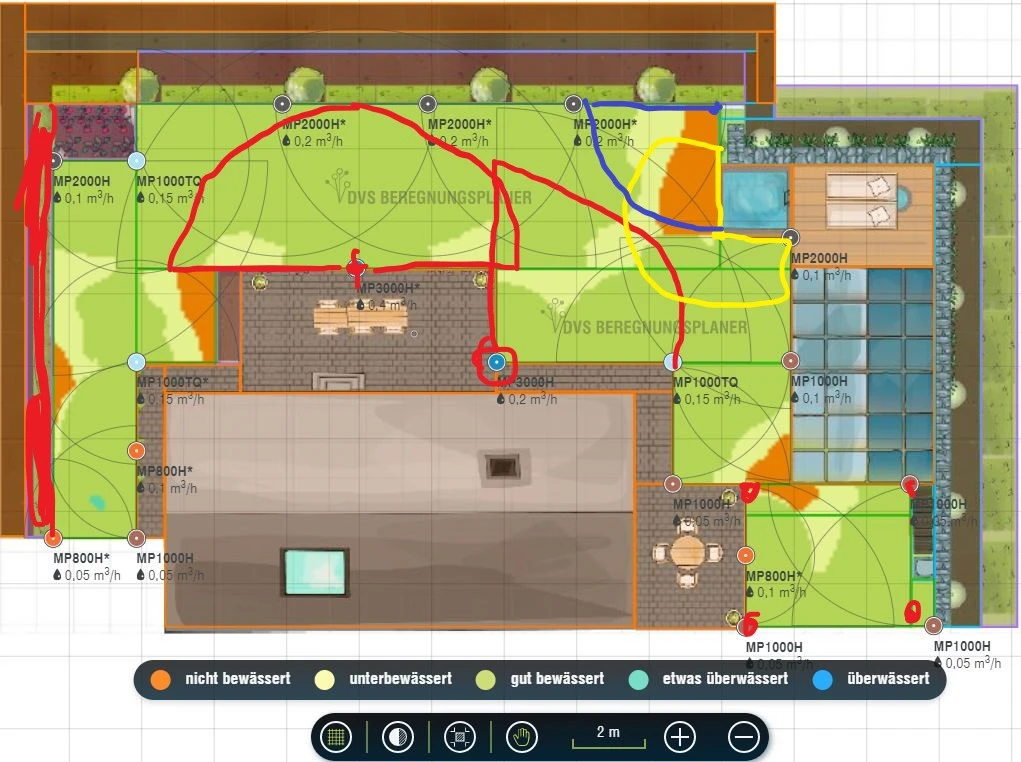This screenshot has height=762, width=1021.
Task: Select the MP800H* sprinkler with 0,05 m³/h
Action: pos(53,538)
